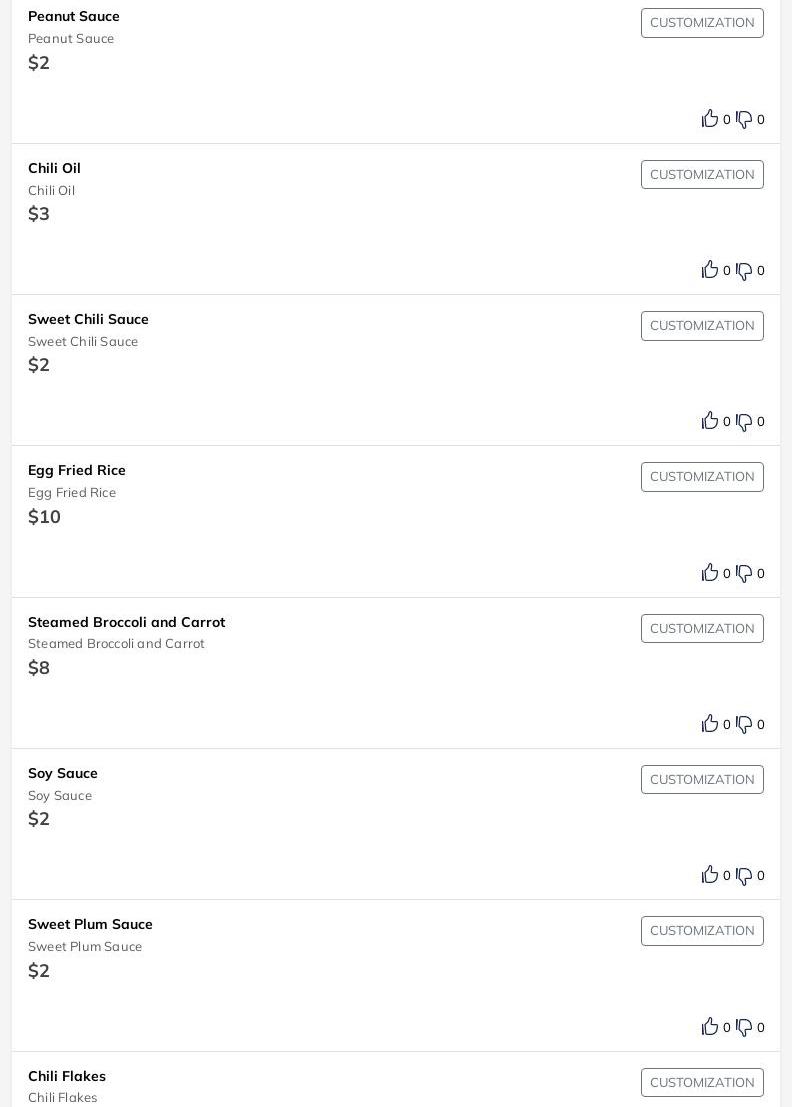Dislike the Sweet Plum Sauce item
792x1107 pixels.
point(744,1027)
